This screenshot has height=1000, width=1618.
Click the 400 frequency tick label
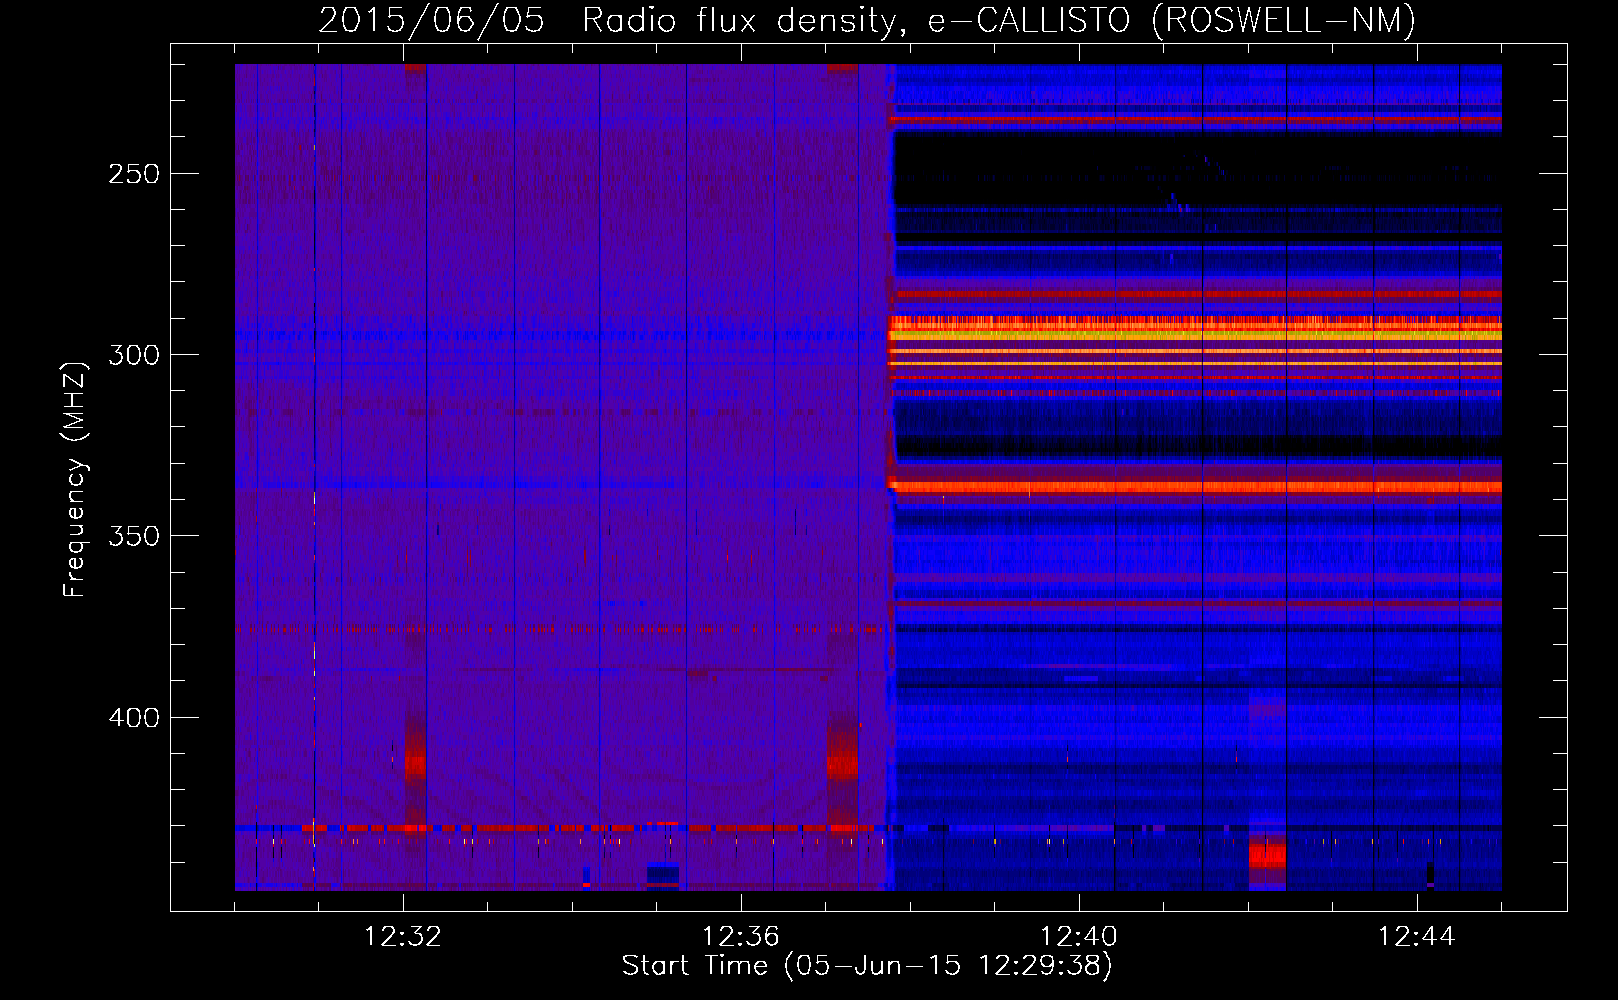point(135,718)
